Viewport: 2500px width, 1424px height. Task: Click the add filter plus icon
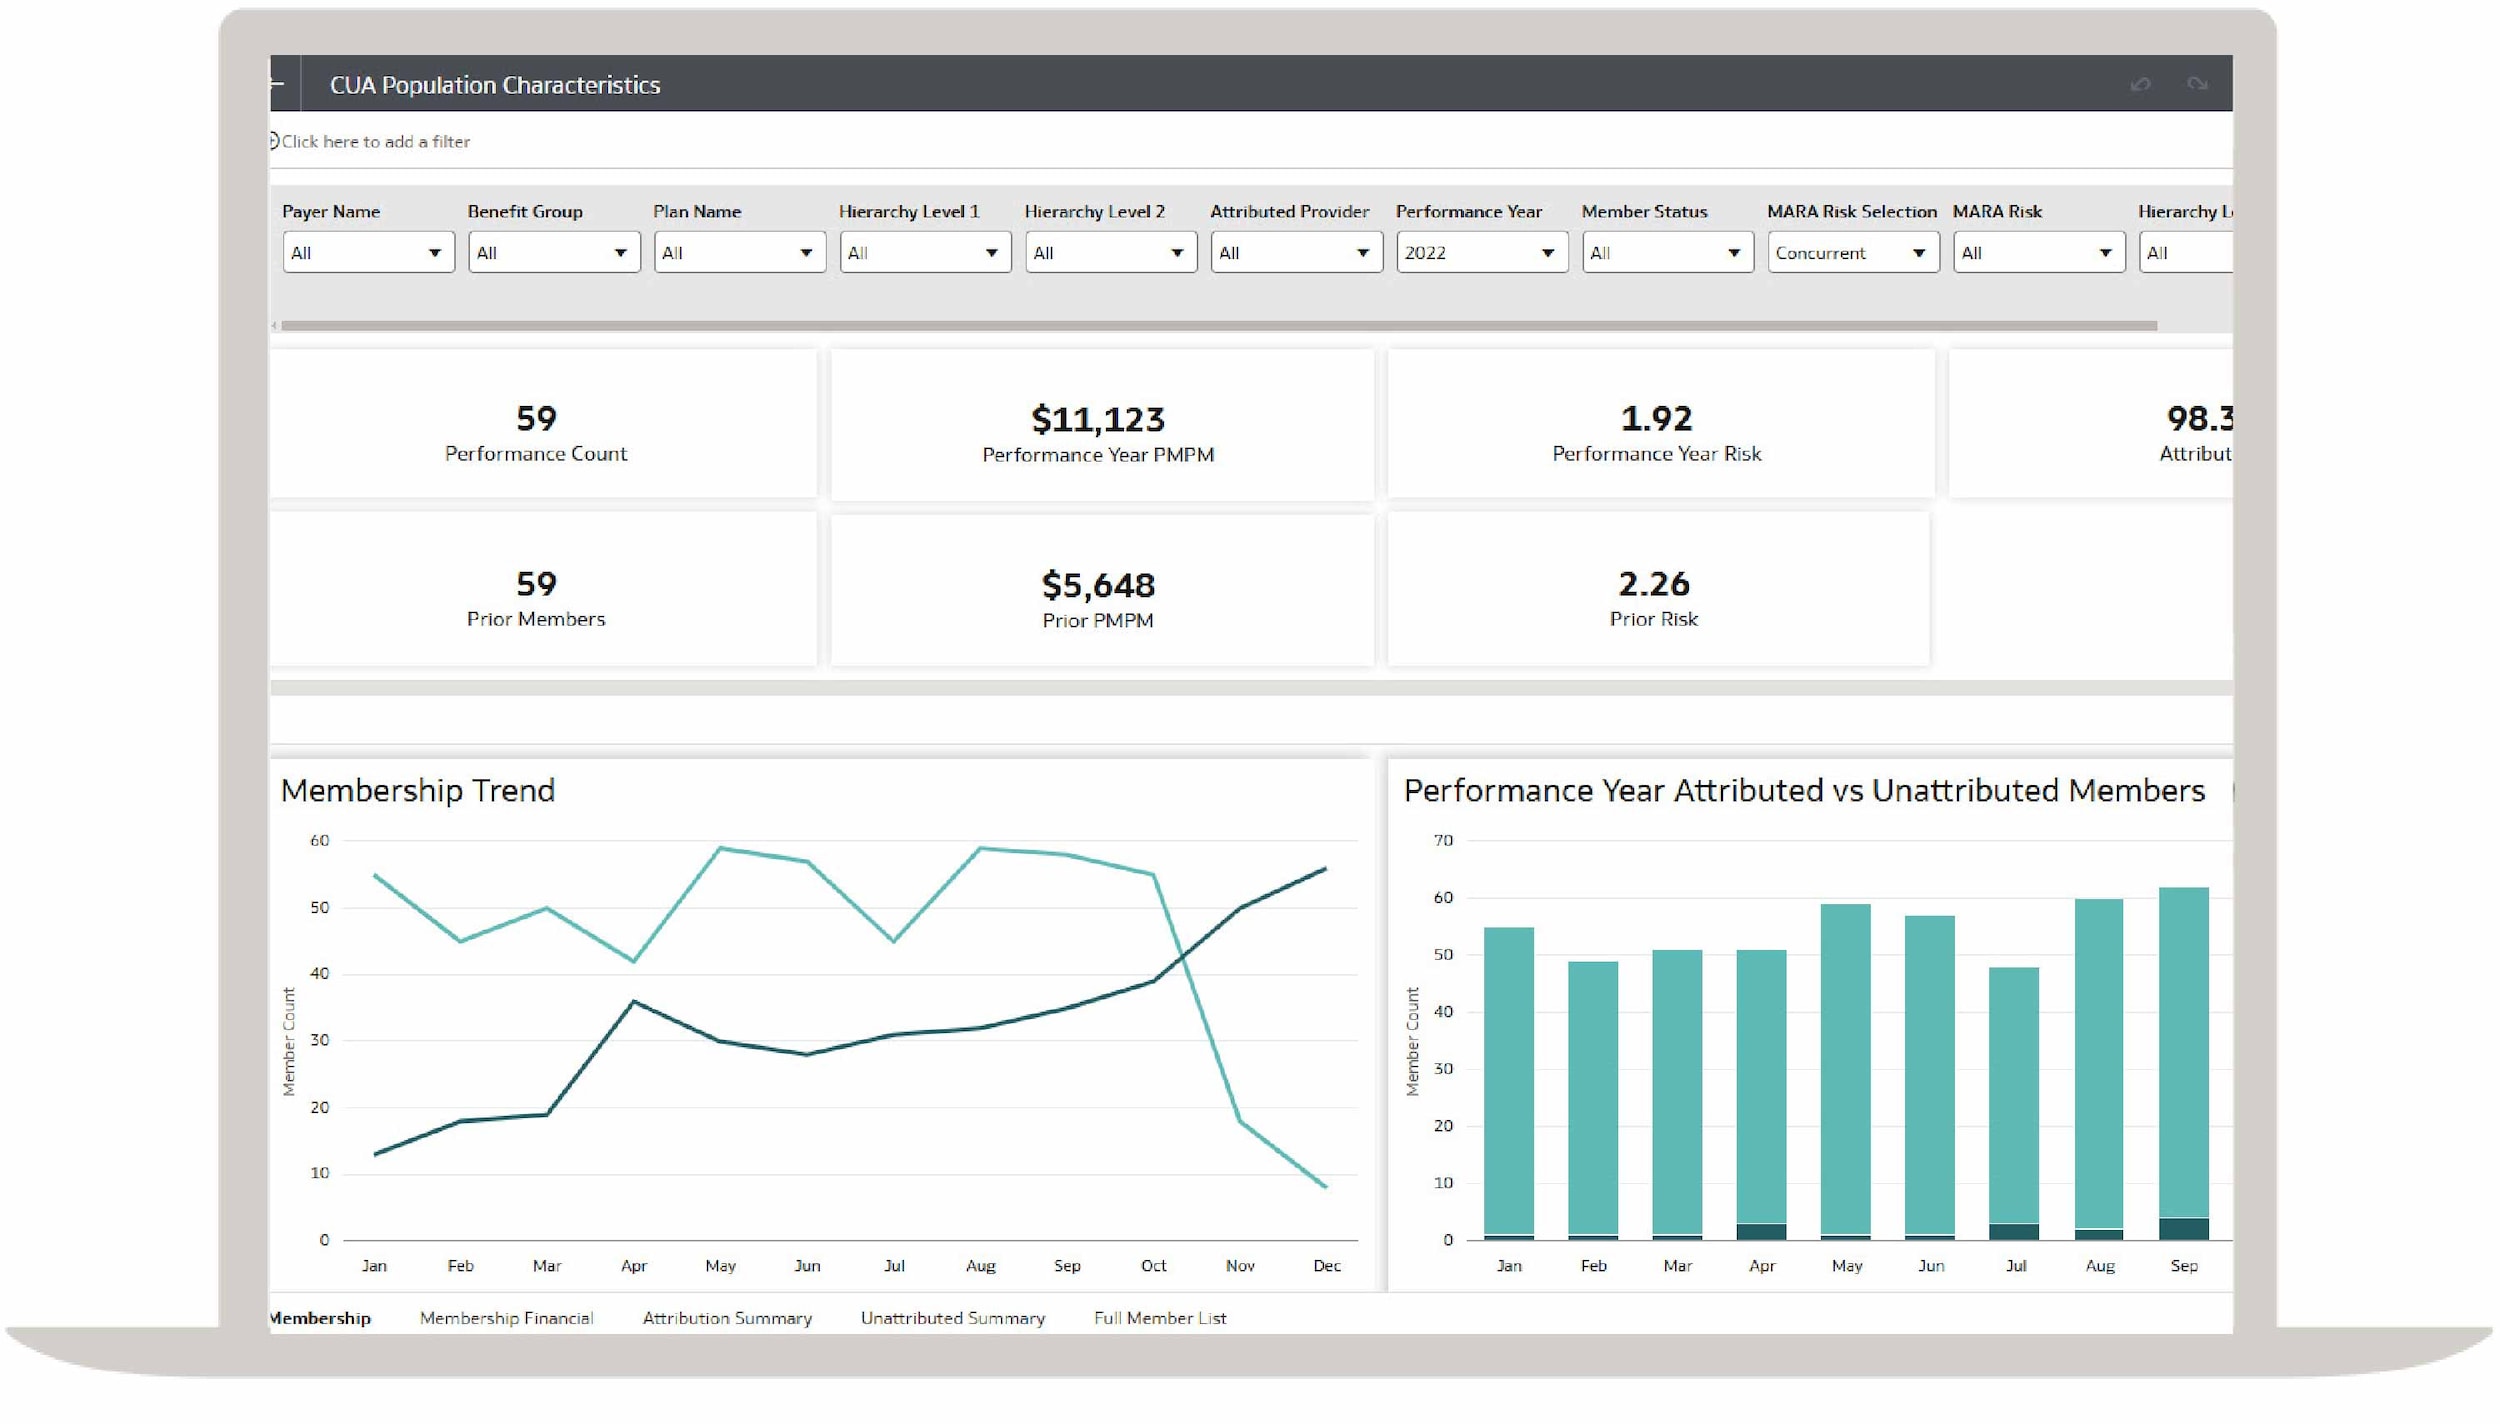click(x=273, y=141)
